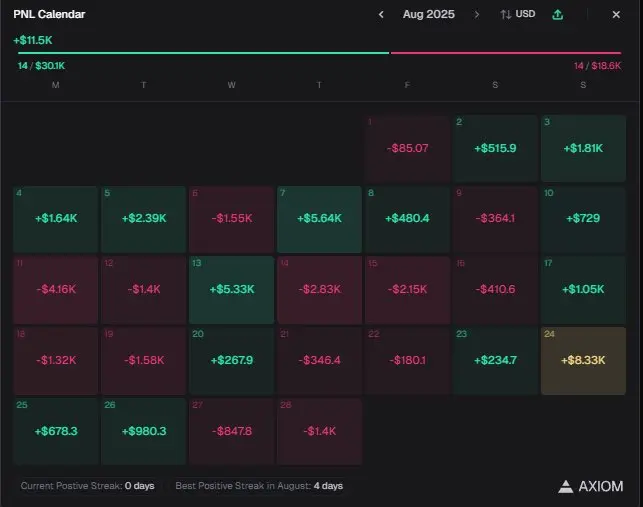Select day 8 cell showing +$480.4
643x507 pixels.
pos(407,219)
